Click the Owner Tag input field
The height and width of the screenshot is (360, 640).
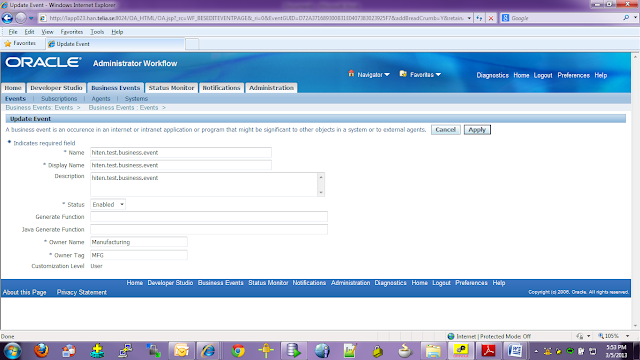139,255
